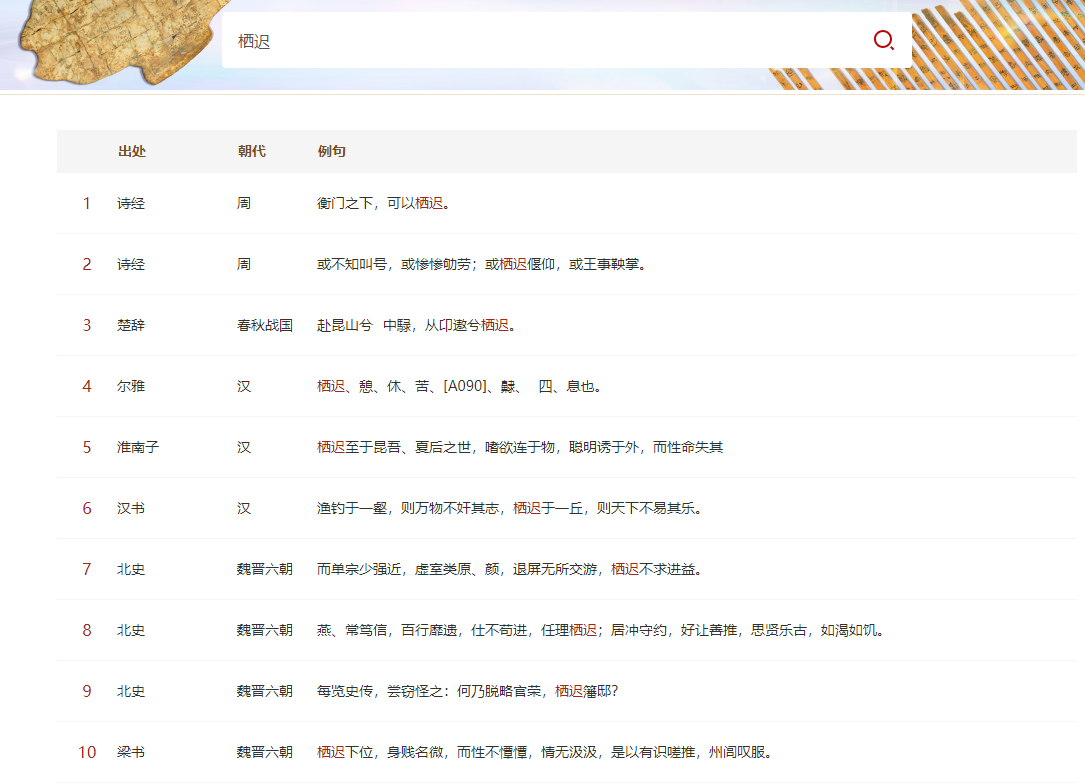Click the 例句 column header
The height and width of the screenshot is (784, 1085).
pos(331,152)
